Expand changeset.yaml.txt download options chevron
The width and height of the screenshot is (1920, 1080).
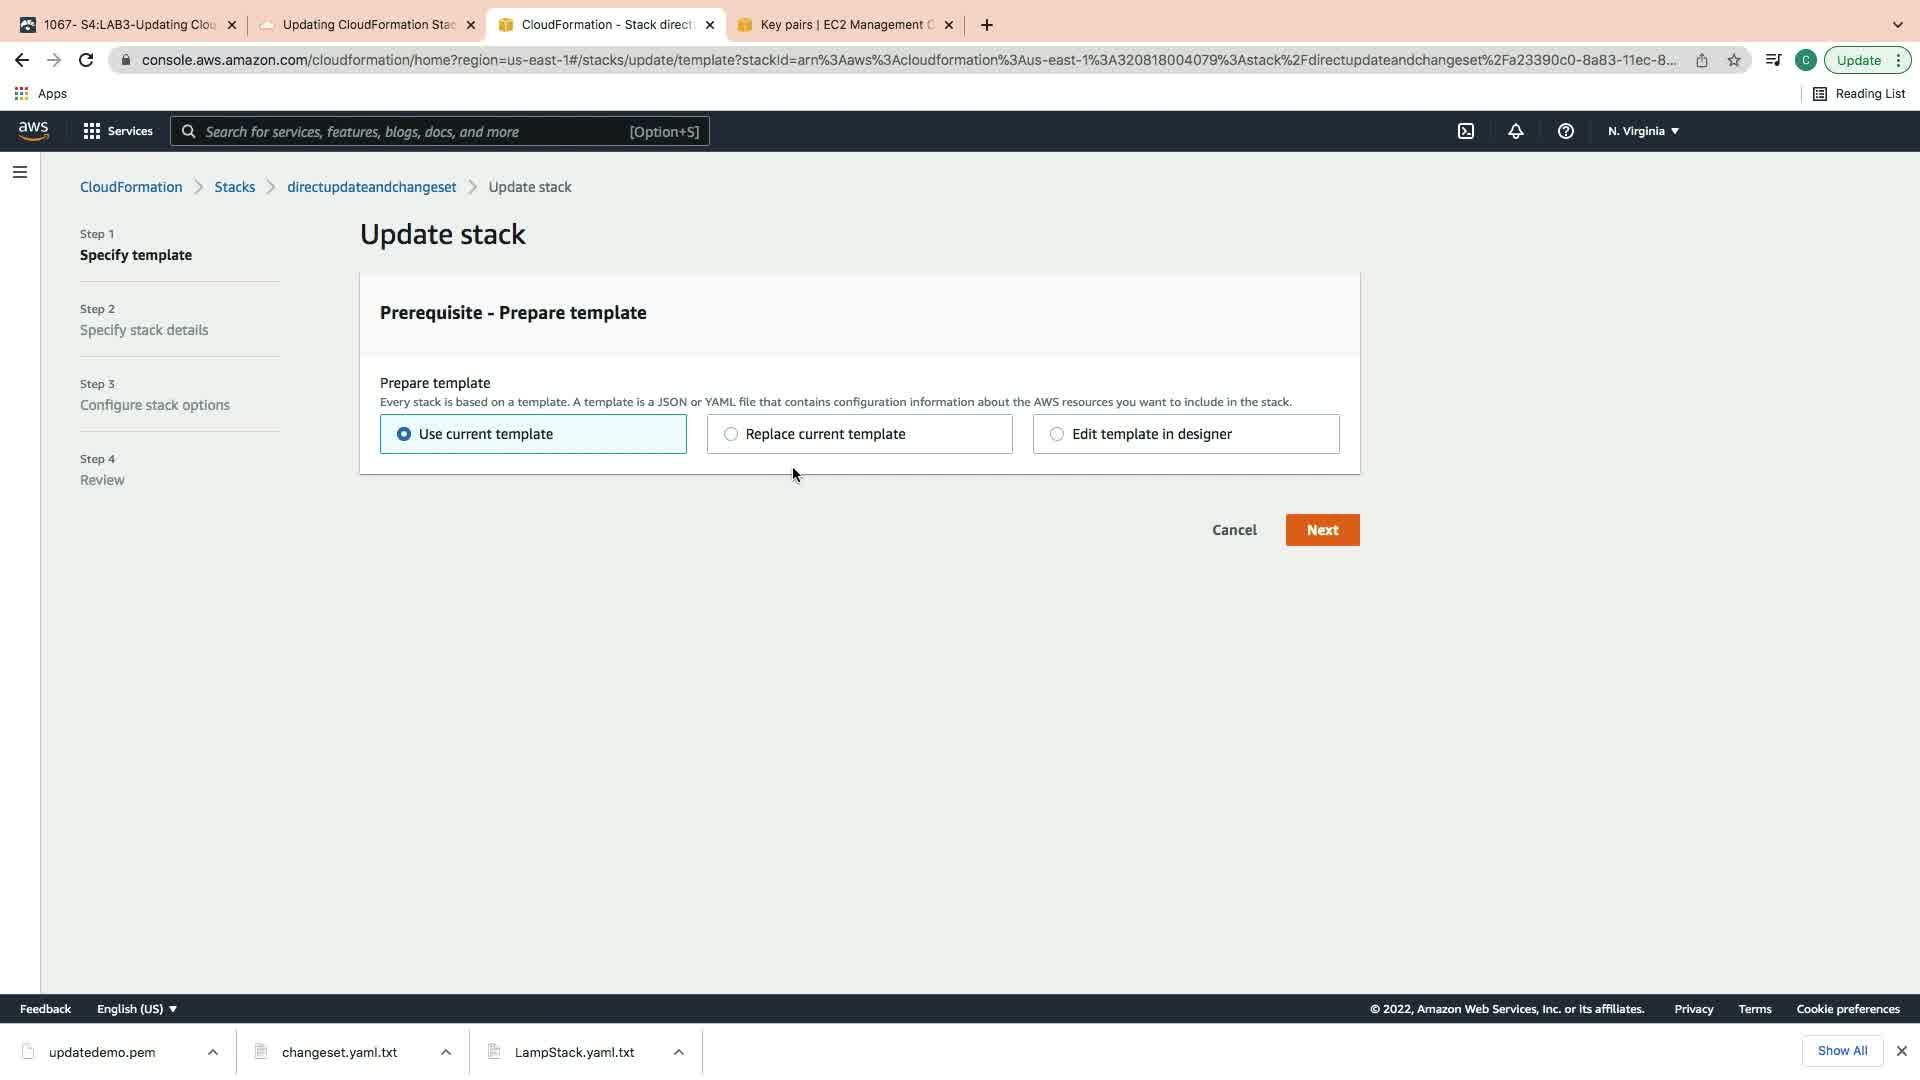446,1052
